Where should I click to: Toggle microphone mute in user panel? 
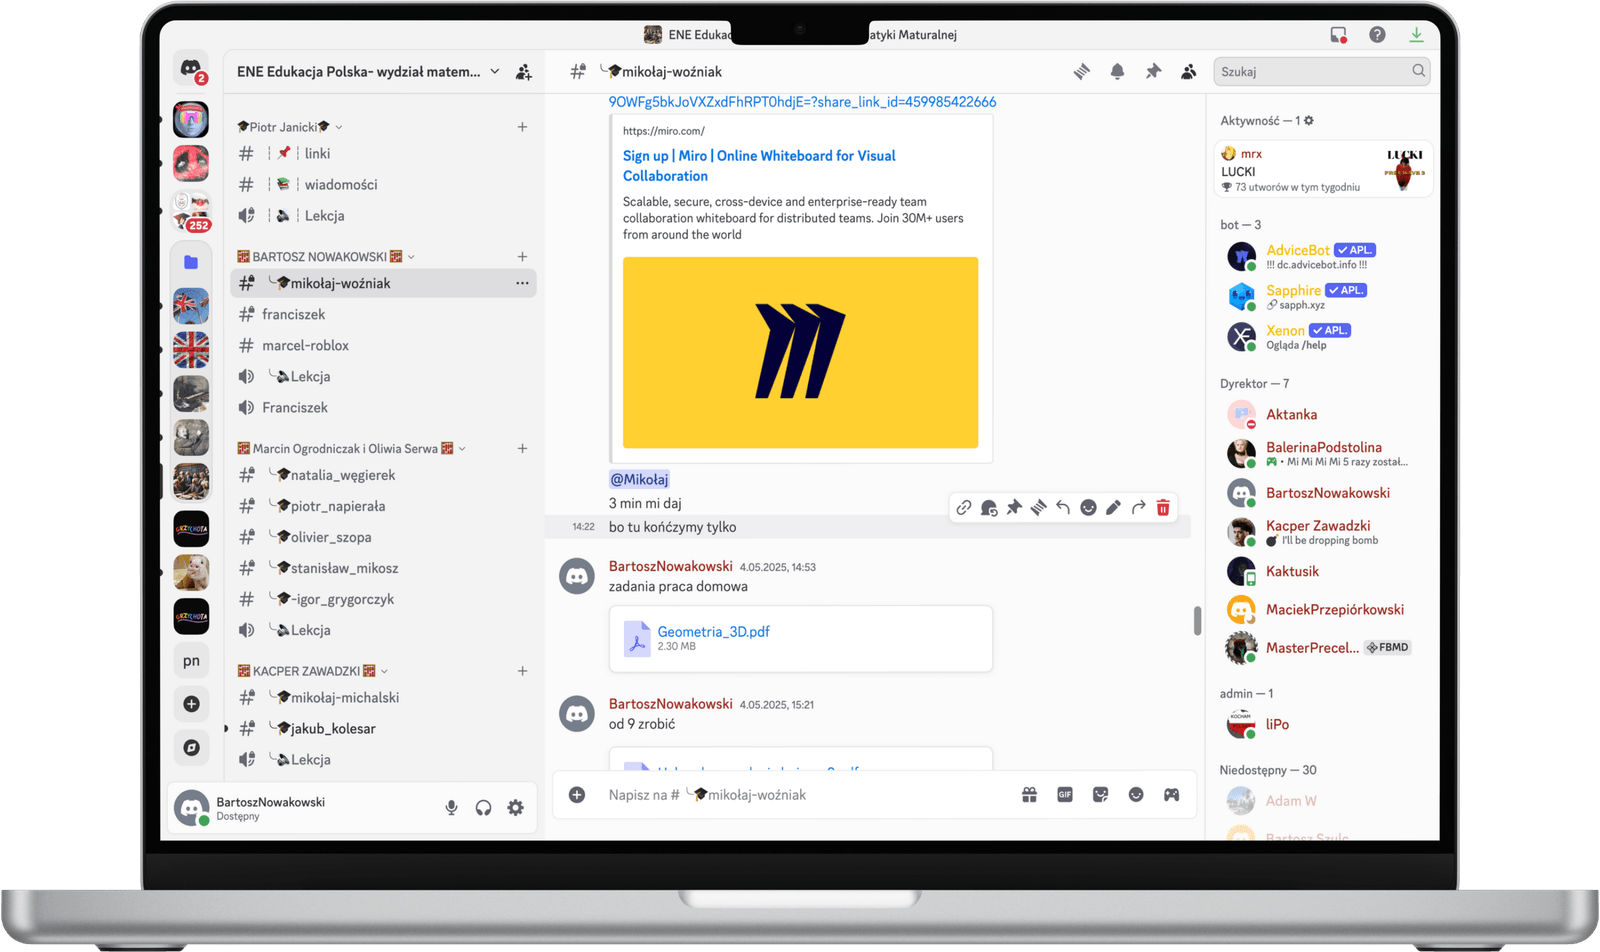(x=451, y=808)
